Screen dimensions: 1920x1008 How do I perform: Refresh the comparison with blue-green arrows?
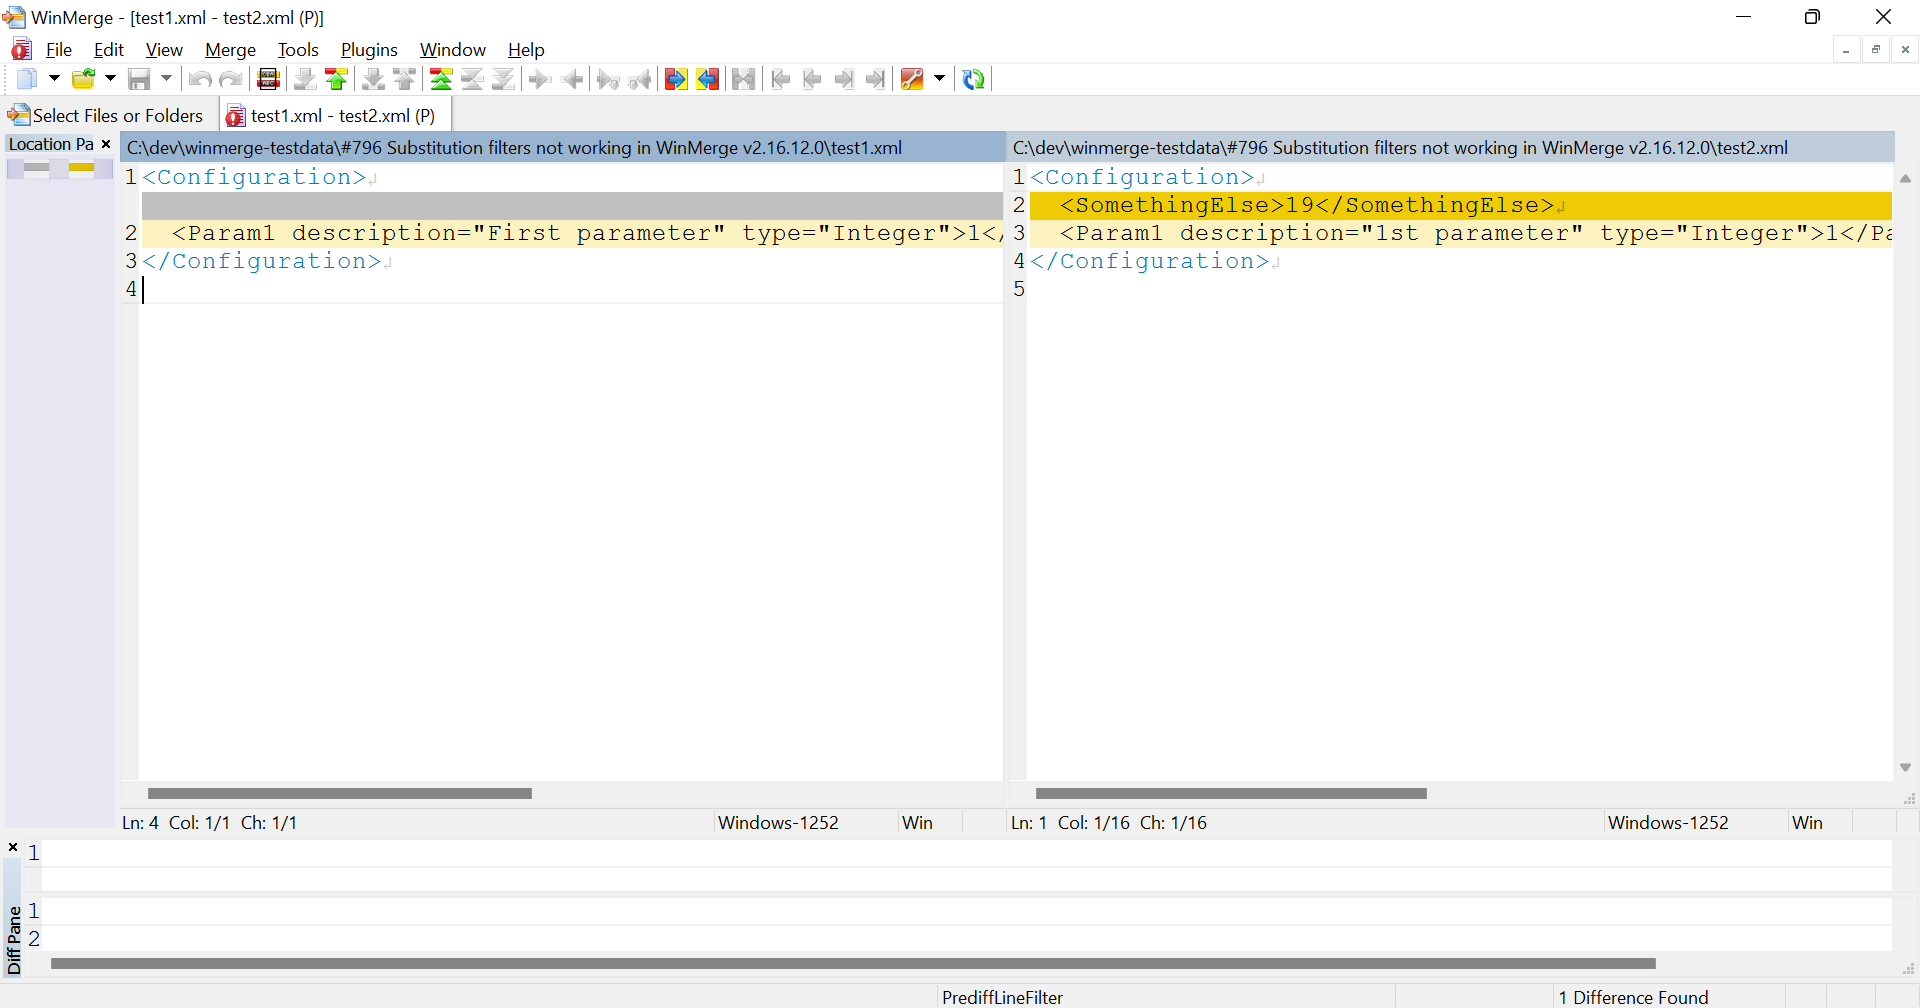974,79
